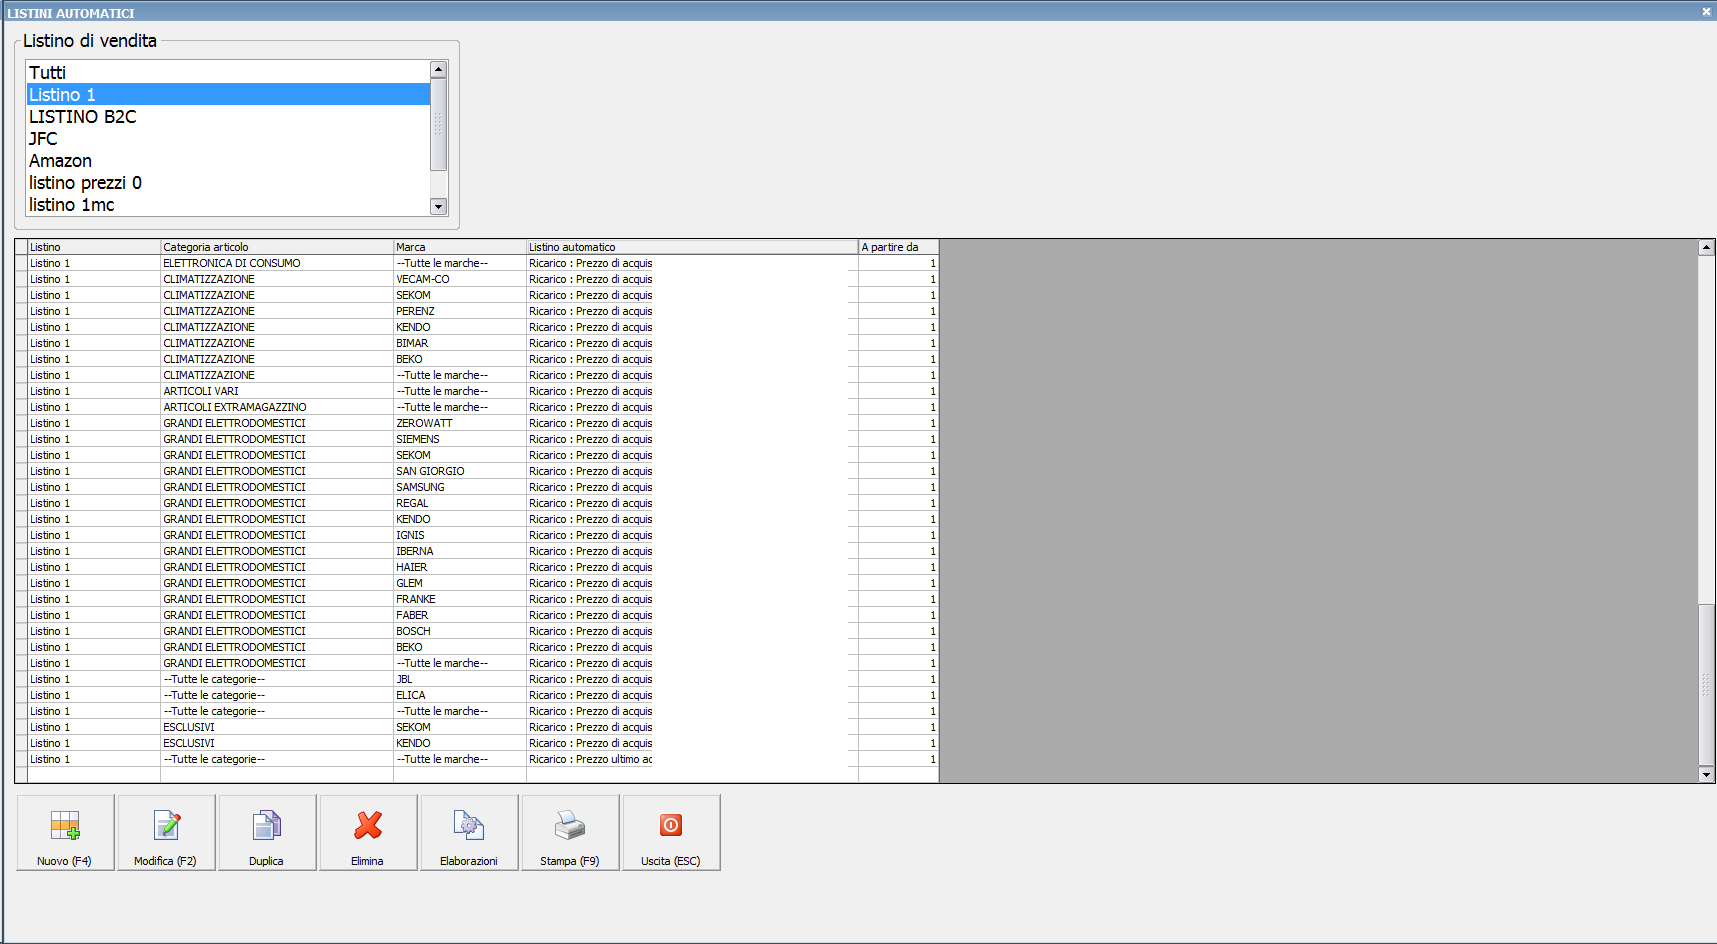Screen dimensions: 1717x944
Task: Sort by Listino column header
Action: click(94, 247)
